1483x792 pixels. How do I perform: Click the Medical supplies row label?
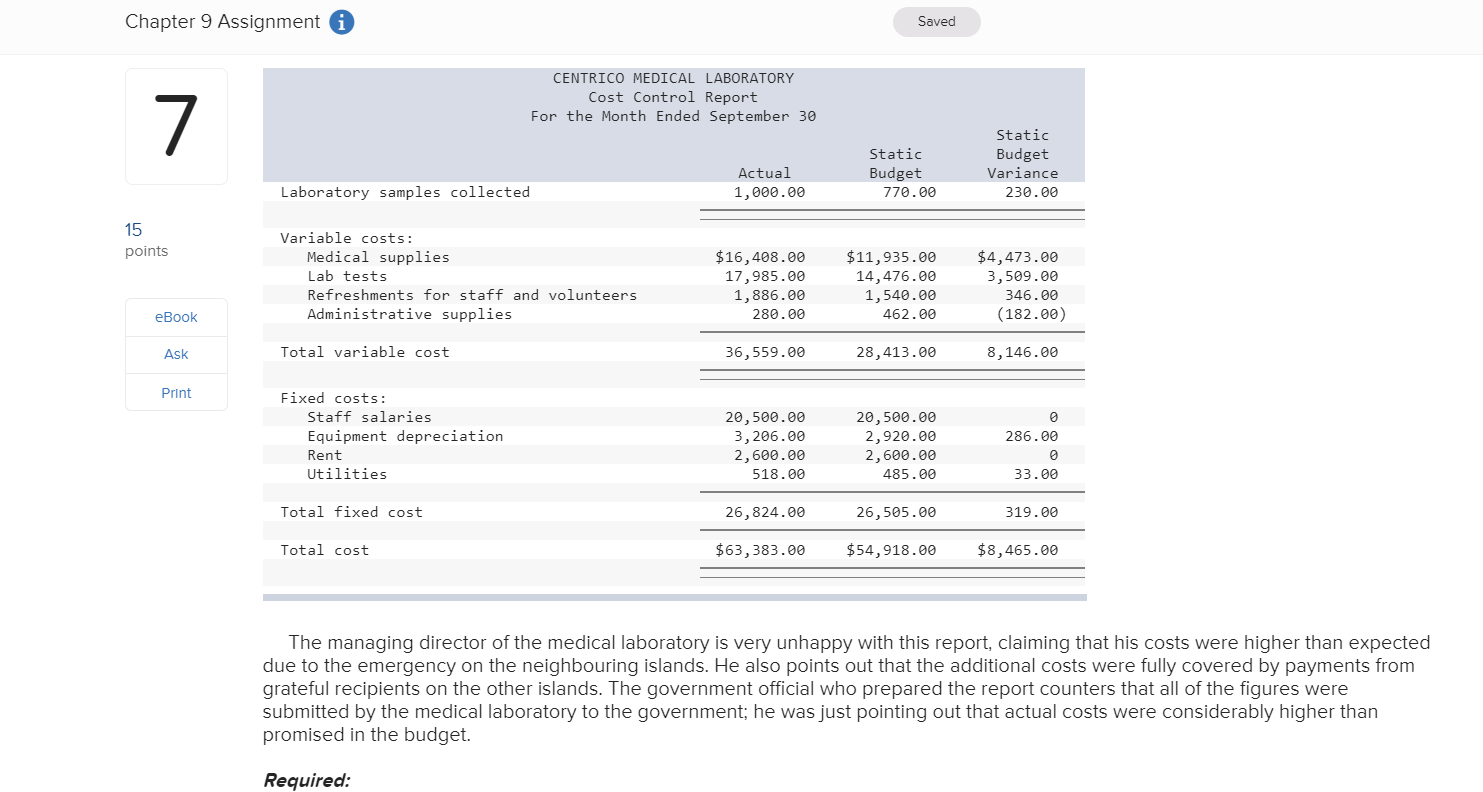[x=378, y=257]
